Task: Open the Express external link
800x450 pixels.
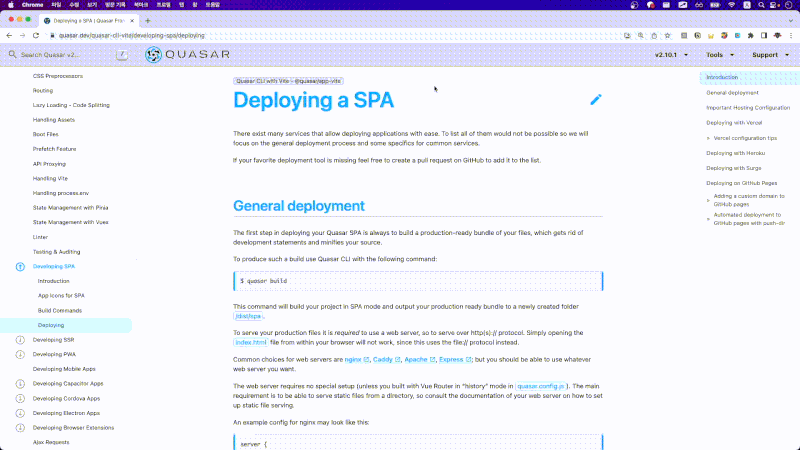Action: point(455,360)
